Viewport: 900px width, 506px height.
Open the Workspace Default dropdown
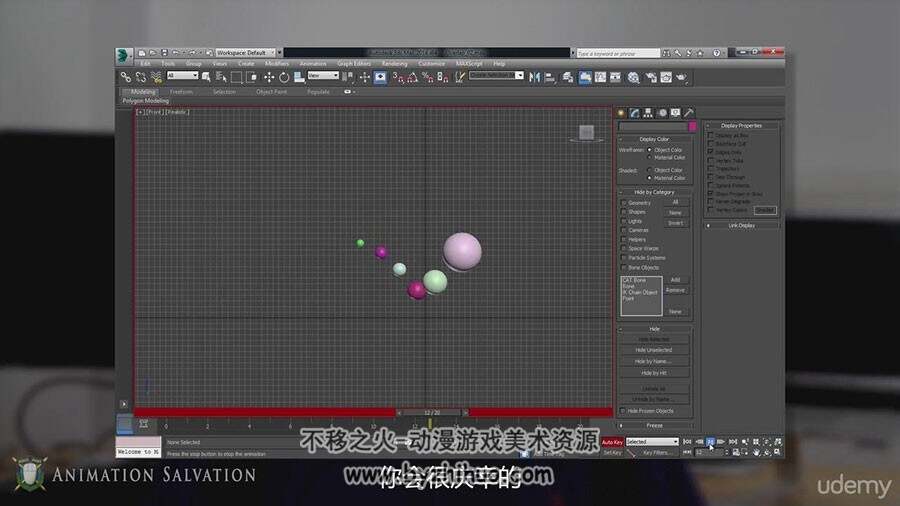[x=245, y=53]
